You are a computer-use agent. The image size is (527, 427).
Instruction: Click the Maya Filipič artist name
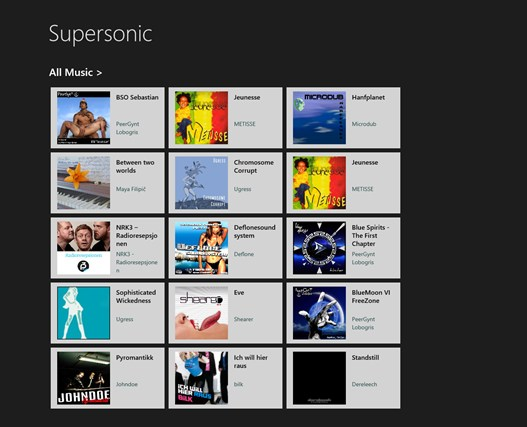(x=131, y=189)
